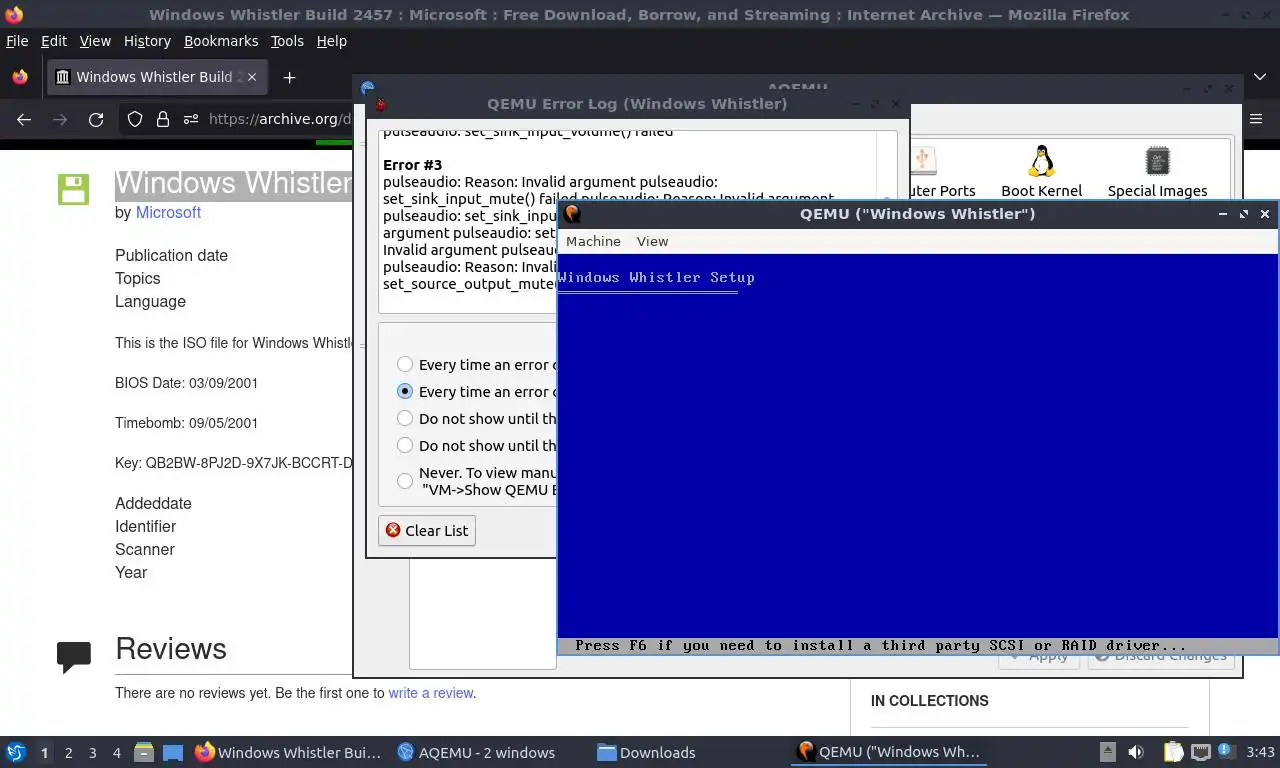The height and width of the screenshot is (768, 1280).
Task: Select the second 'Do not show until' radio option
Action: (x=405, y=445)
